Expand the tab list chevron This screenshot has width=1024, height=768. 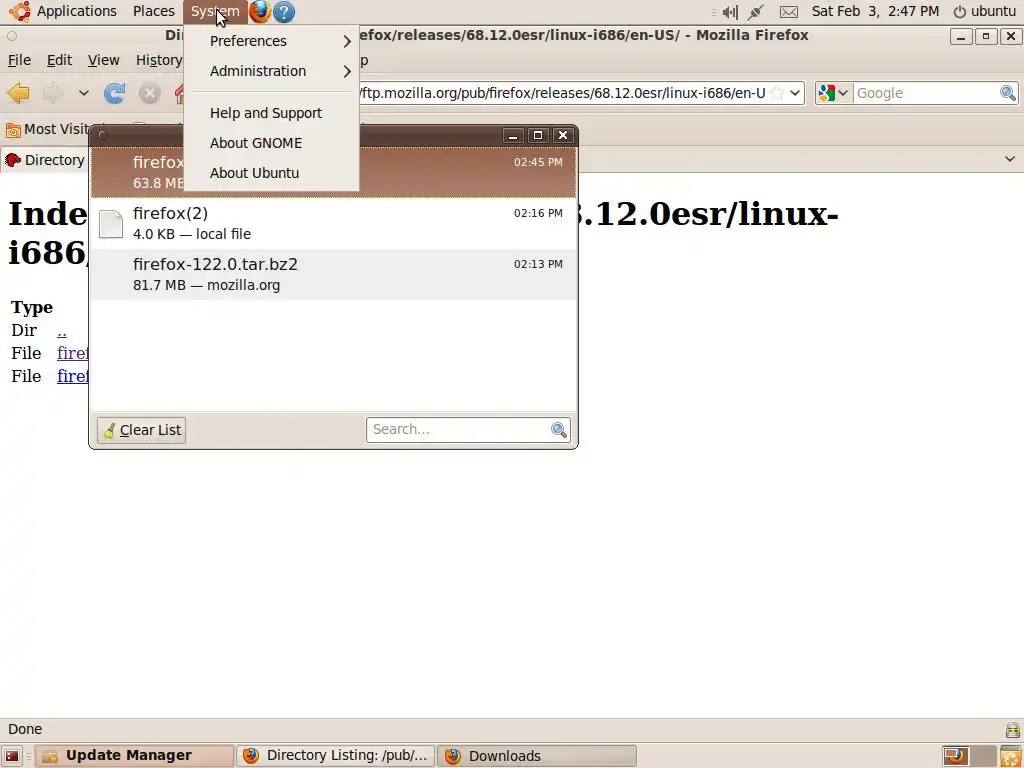tap(1010, 159)
